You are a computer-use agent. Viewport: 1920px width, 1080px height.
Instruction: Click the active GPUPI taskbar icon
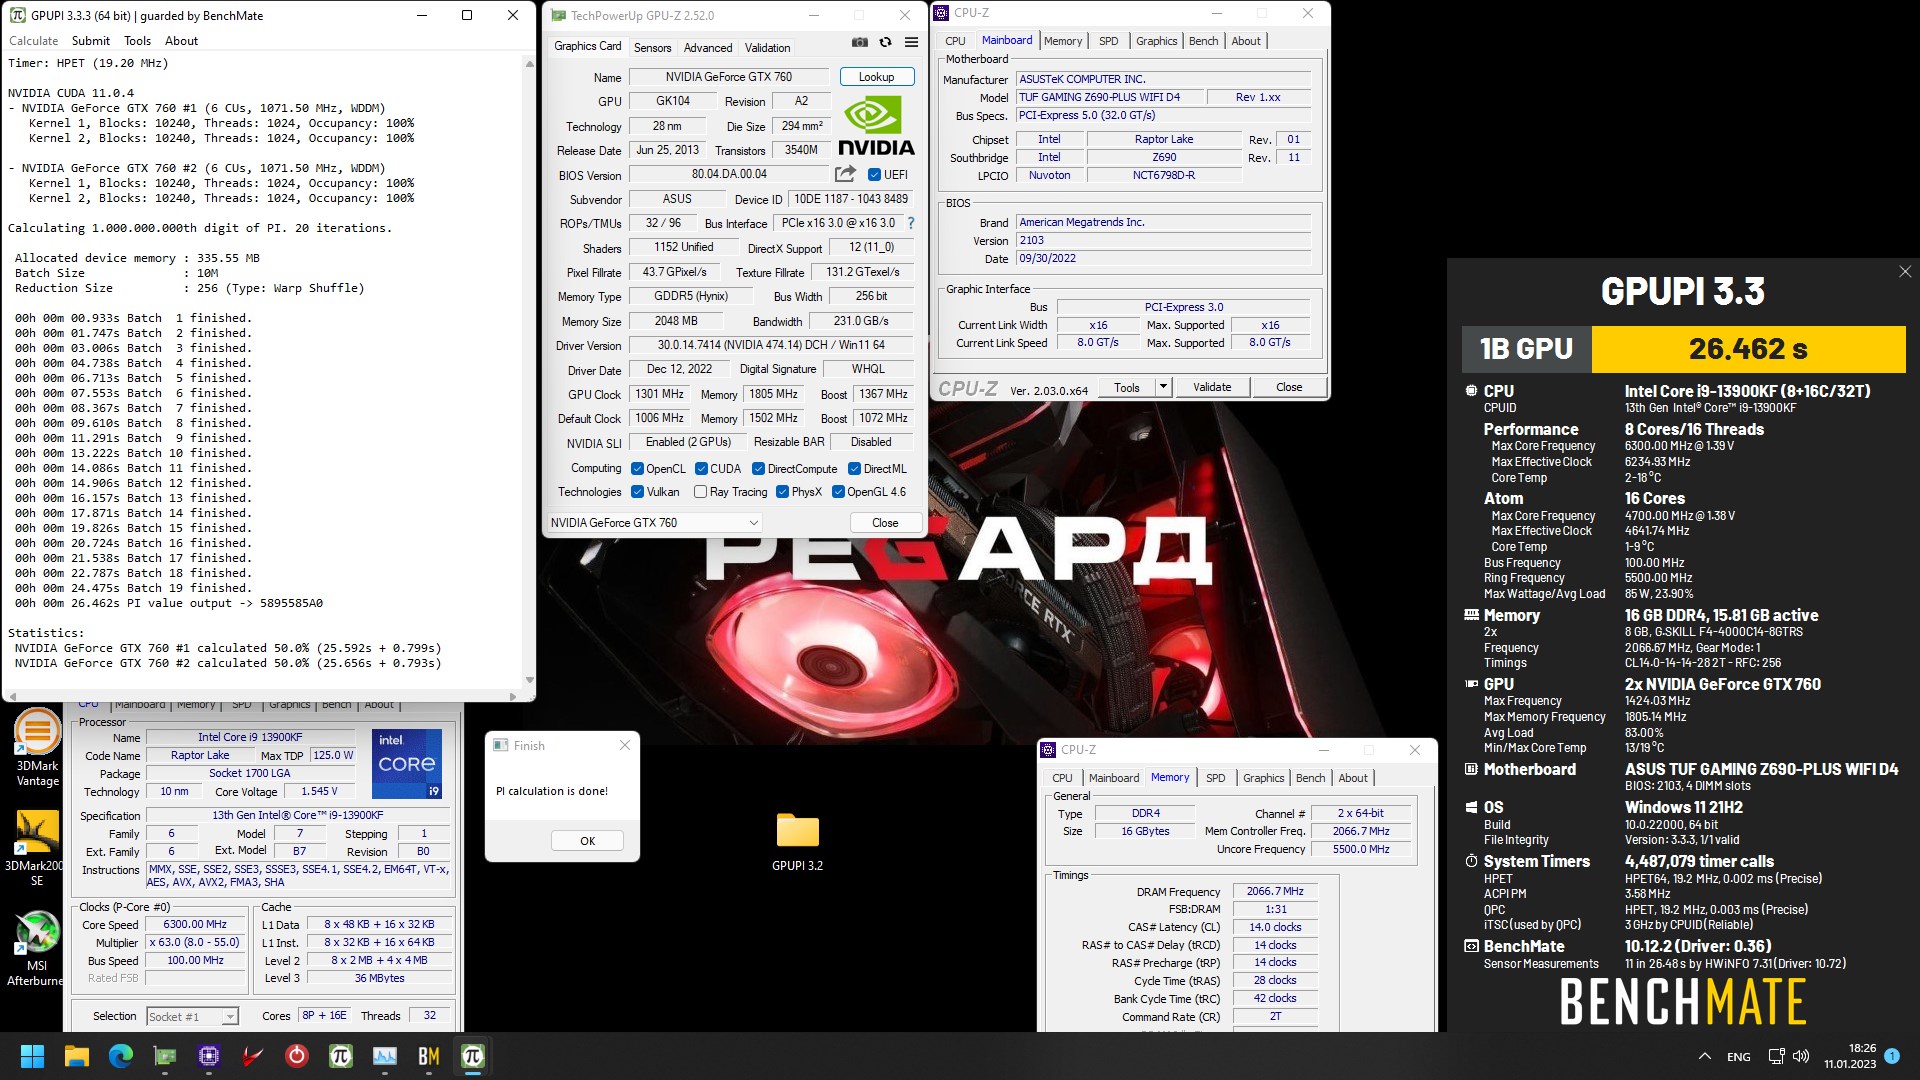473,1056
